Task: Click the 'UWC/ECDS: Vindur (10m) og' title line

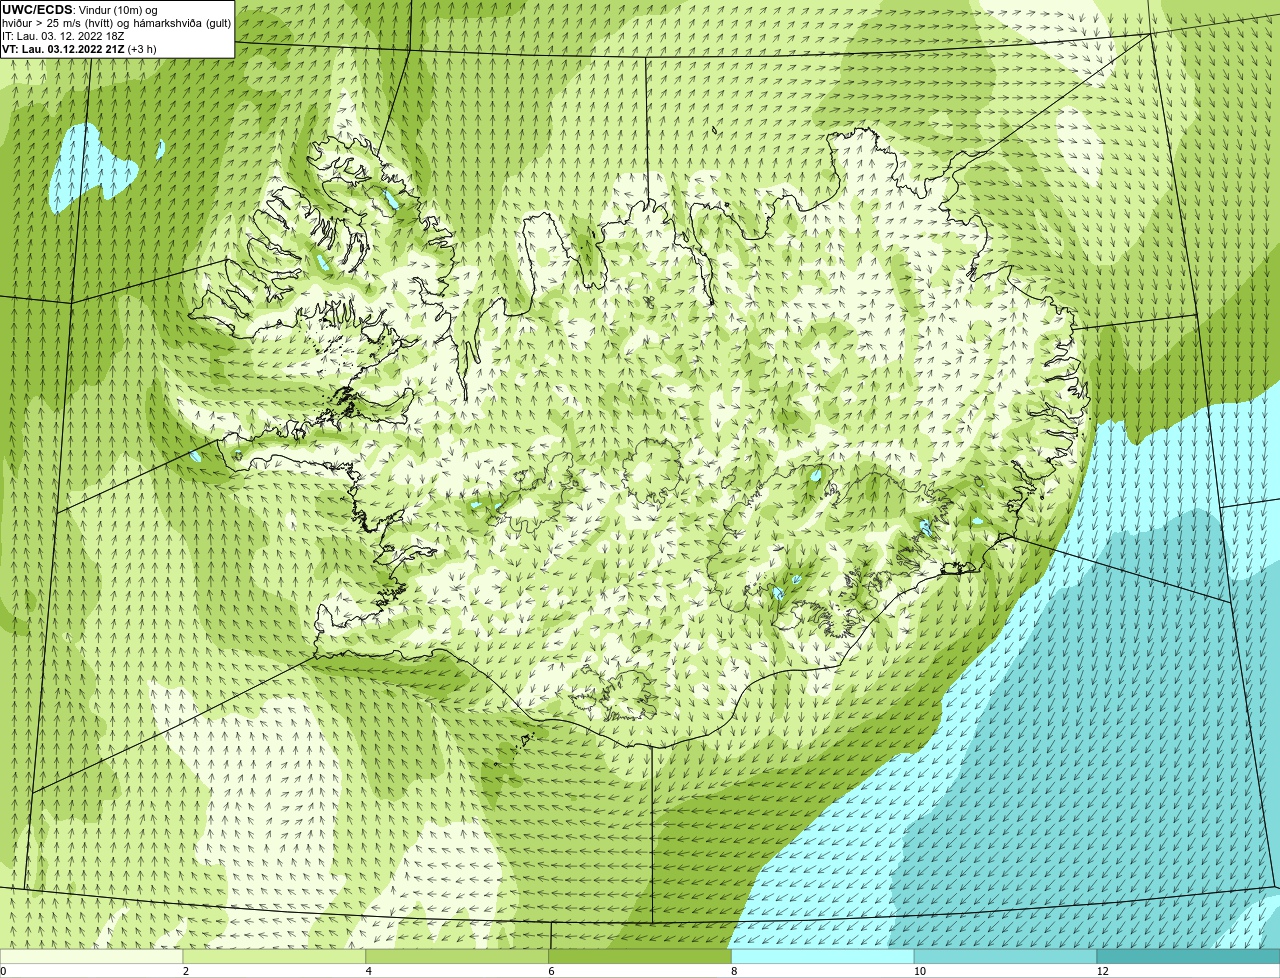Action: (79, 10)
